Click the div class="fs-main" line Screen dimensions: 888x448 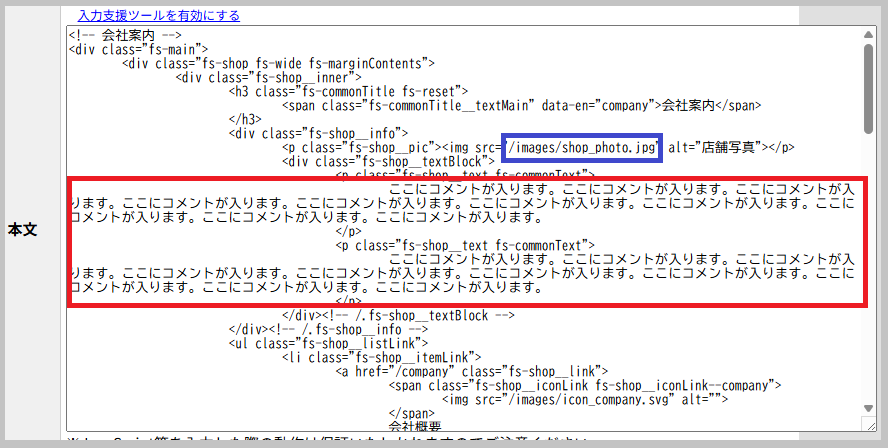[138, 48]
